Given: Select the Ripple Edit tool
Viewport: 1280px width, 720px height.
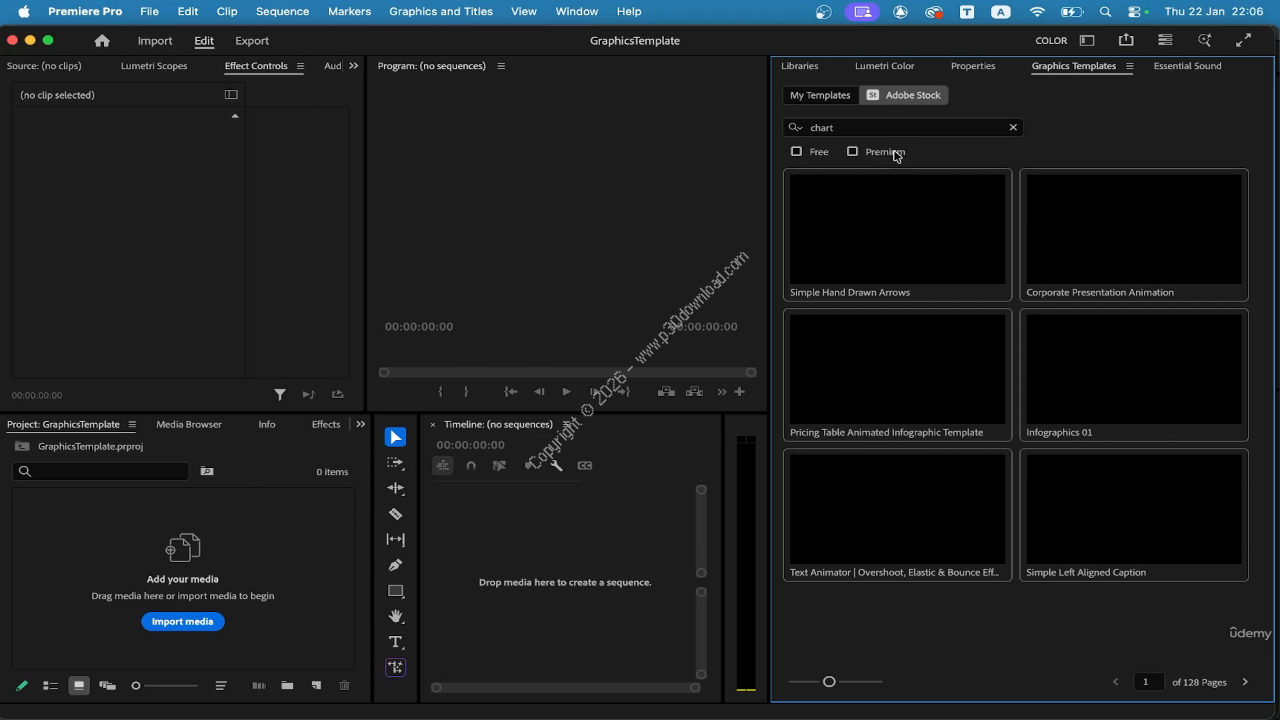Looking at the screenshot, I should click(x=396, y=488).
